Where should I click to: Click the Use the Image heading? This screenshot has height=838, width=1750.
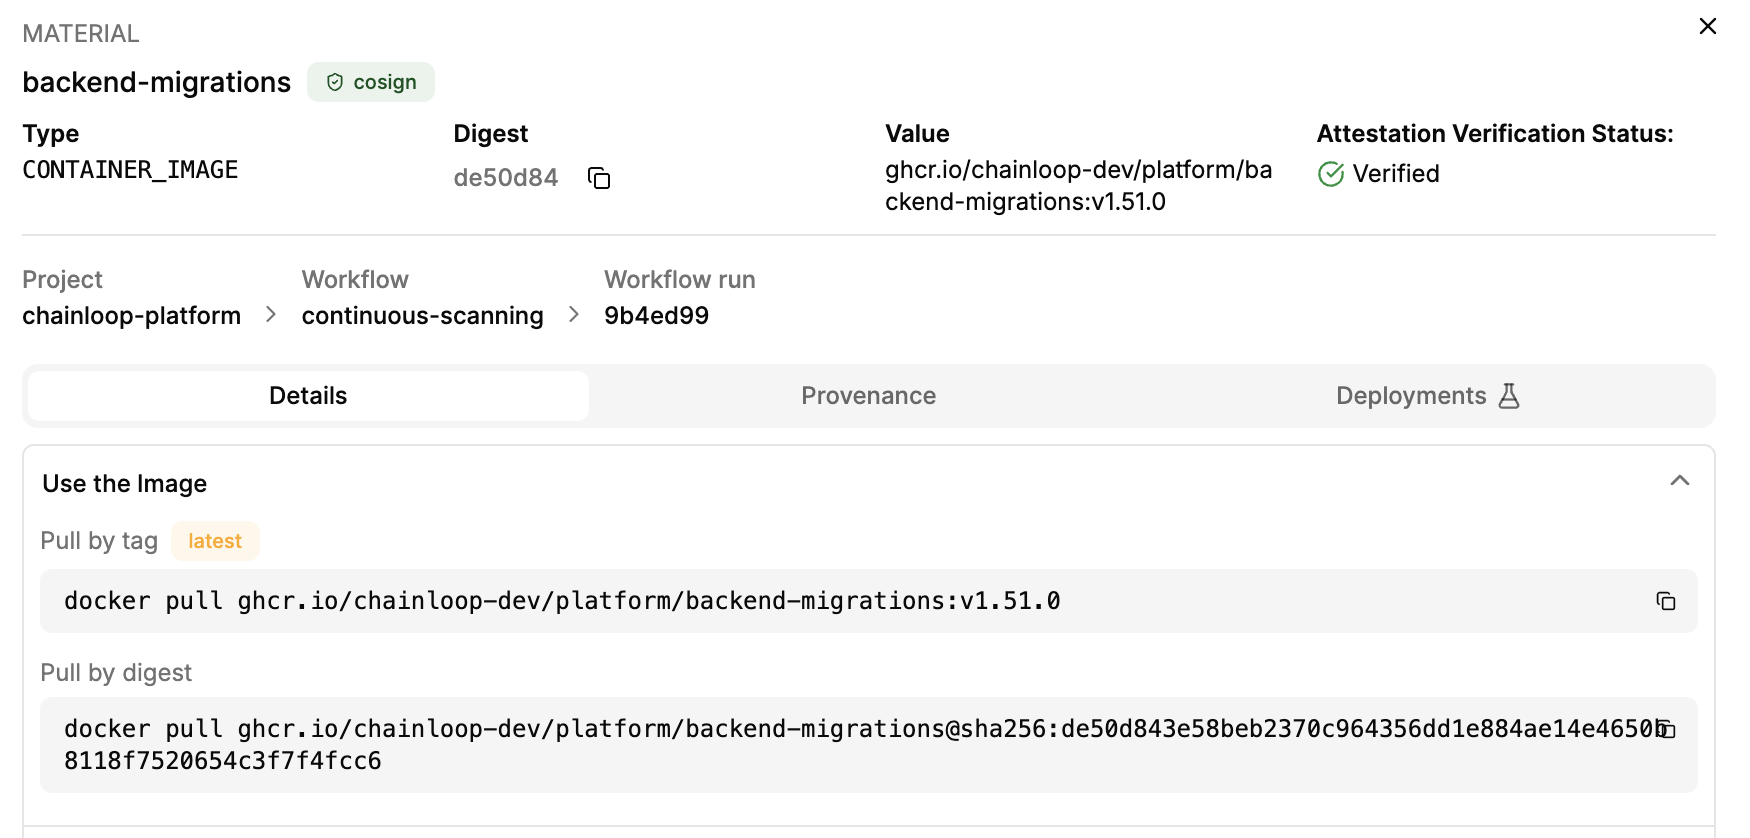124,484
